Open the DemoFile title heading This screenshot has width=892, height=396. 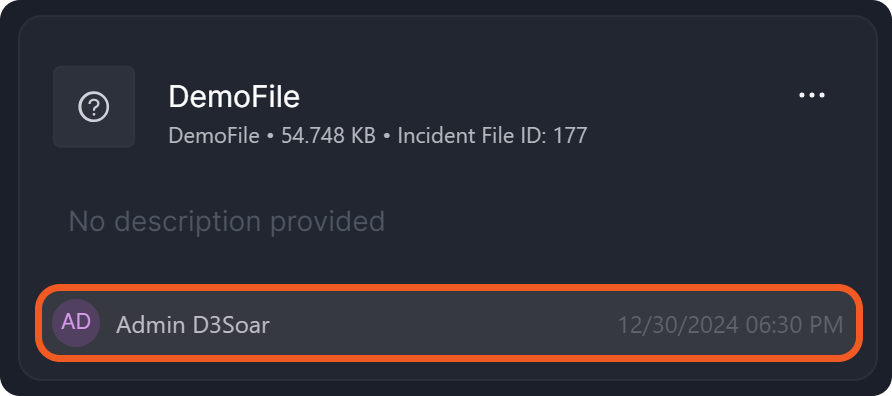pyautogui.click(x=234, y=97)
